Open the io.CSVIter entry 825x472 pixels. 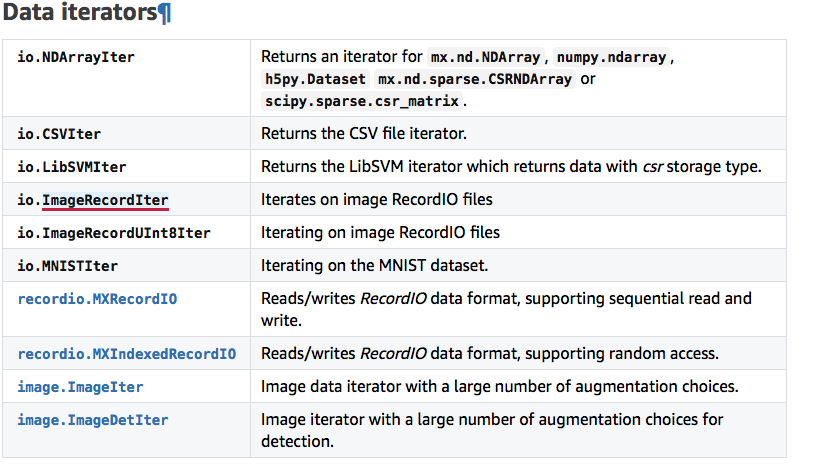click(59, 133)
